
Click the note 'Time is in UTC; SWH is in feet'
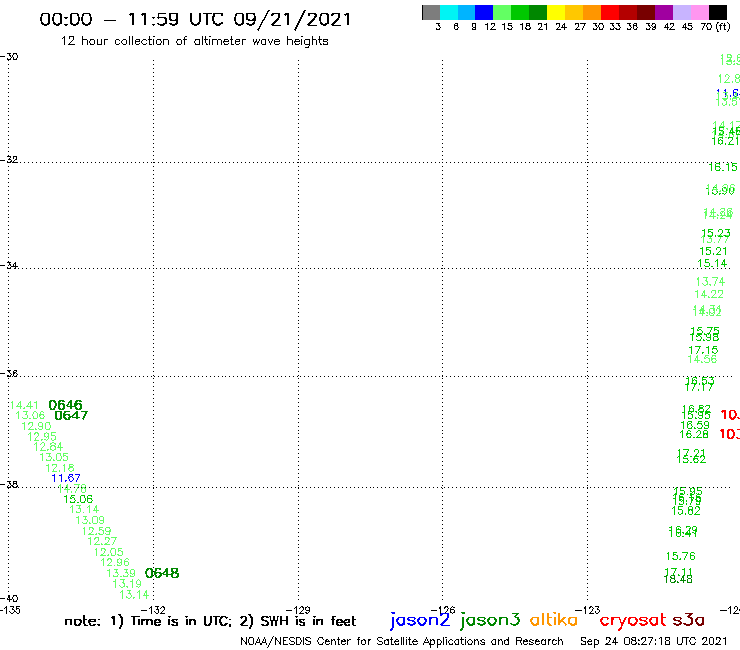pyautogui.click(x=210, y=621)
